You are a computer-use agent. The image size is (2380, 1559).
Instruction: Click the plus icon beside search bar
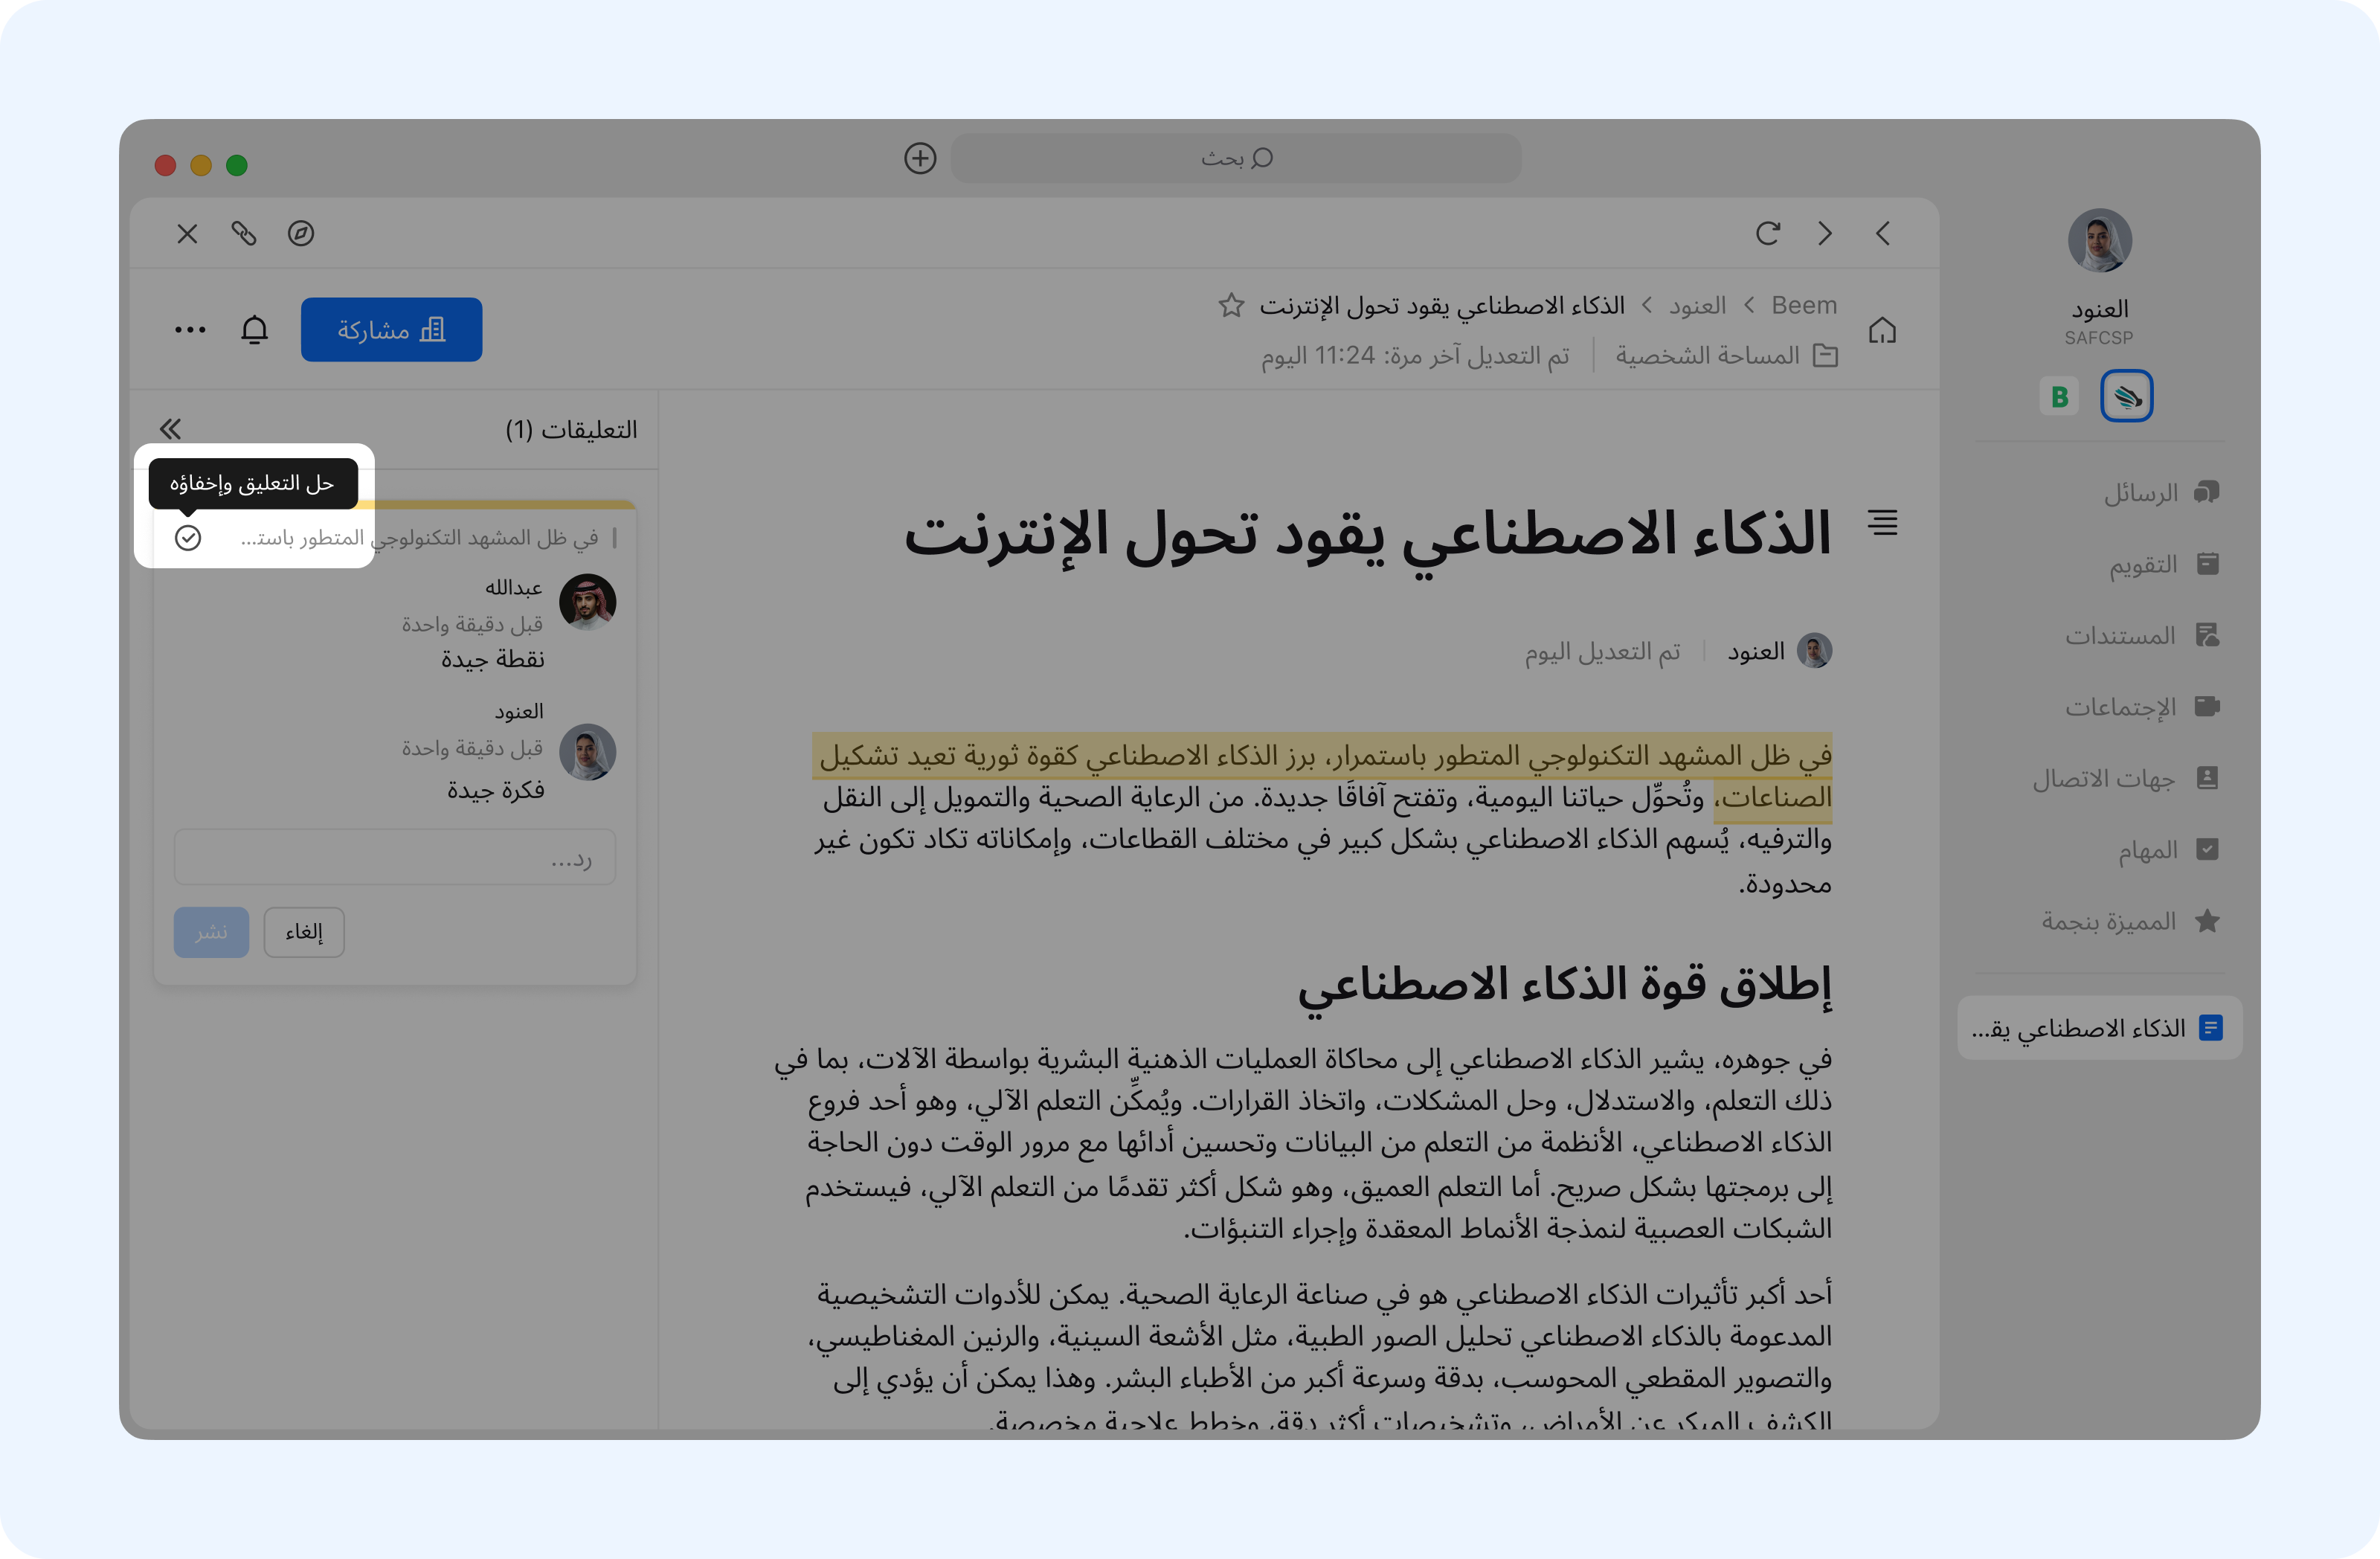tap(920, 158)
